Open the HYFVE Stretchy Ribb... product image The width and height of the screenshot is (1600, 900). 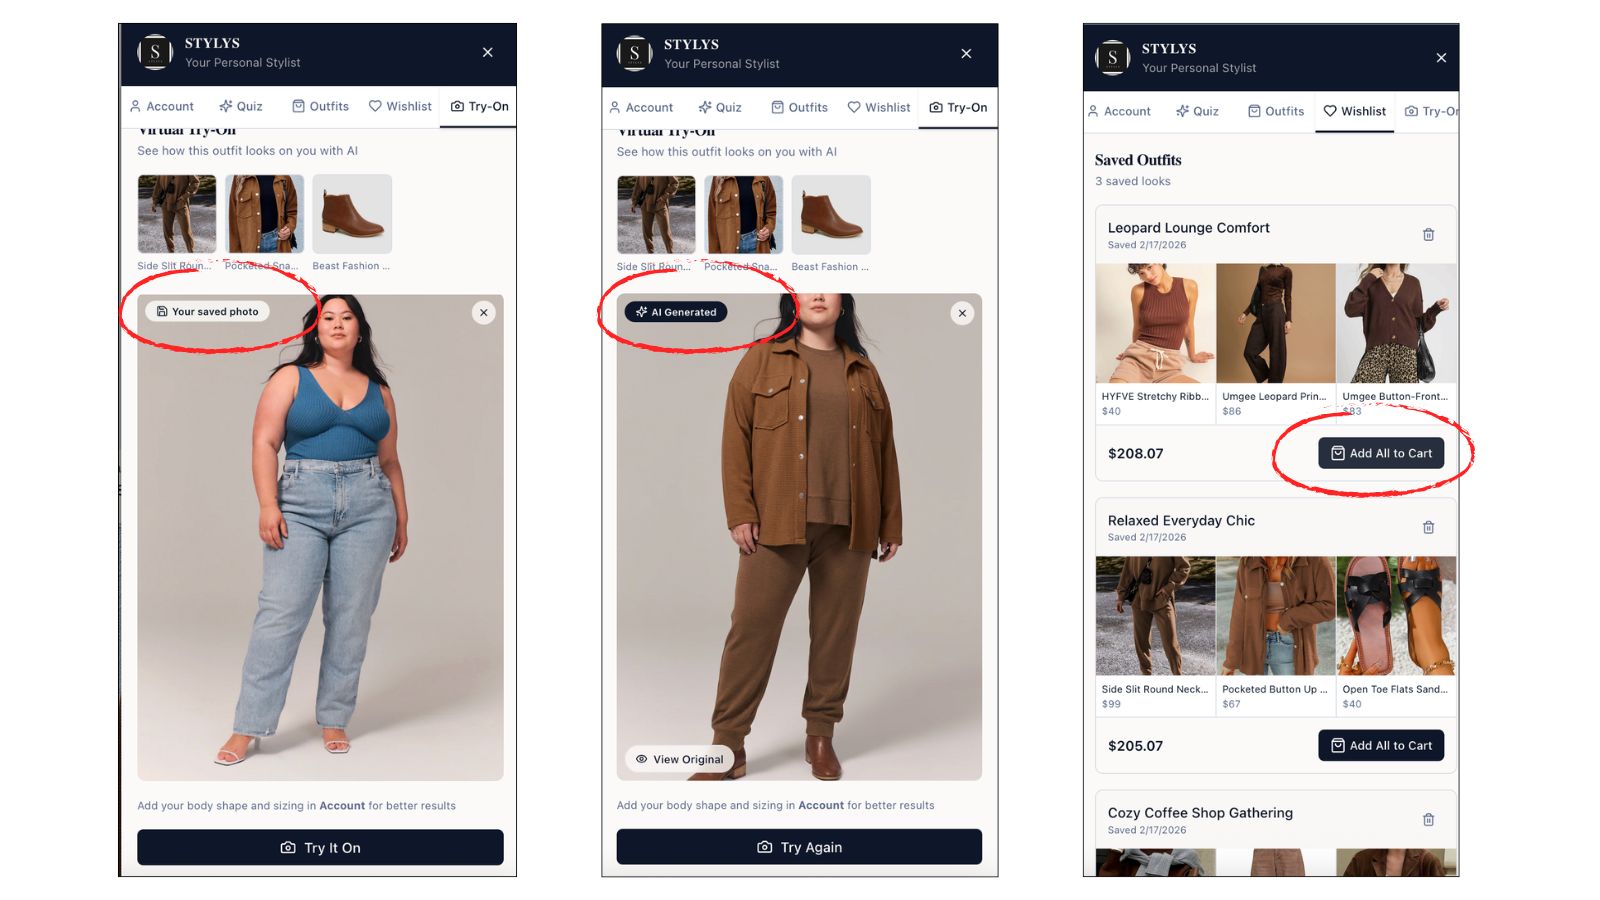point(1156,324)
